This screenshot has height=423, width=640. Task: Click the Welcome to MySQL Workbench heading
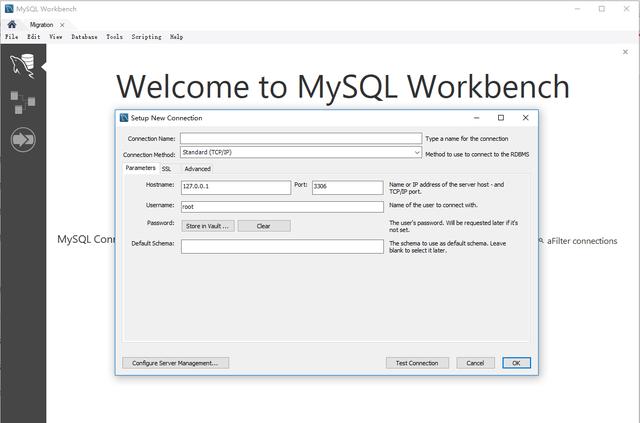(342, 87)
